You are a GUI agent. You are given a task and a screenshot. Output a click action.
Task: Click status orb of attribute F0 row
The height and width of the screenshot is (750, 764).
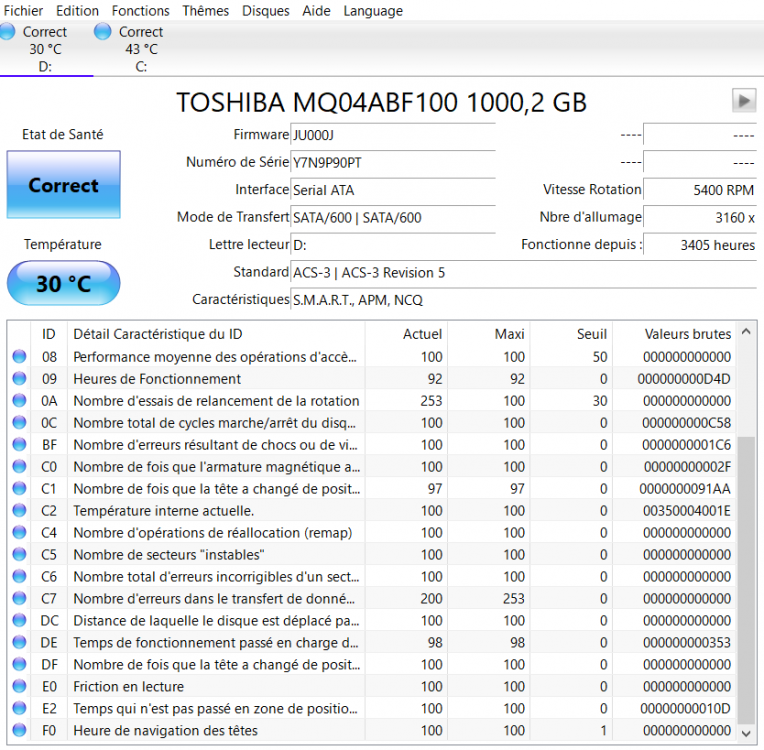point(19,730)
